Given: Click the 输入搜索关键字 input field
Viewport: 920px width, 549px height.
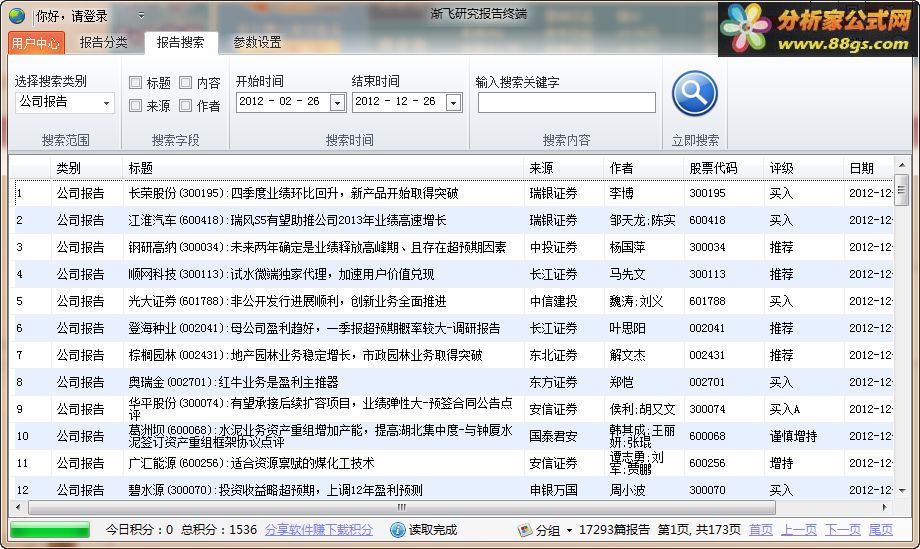Looking at the screenshot, I should coord(567,103).
